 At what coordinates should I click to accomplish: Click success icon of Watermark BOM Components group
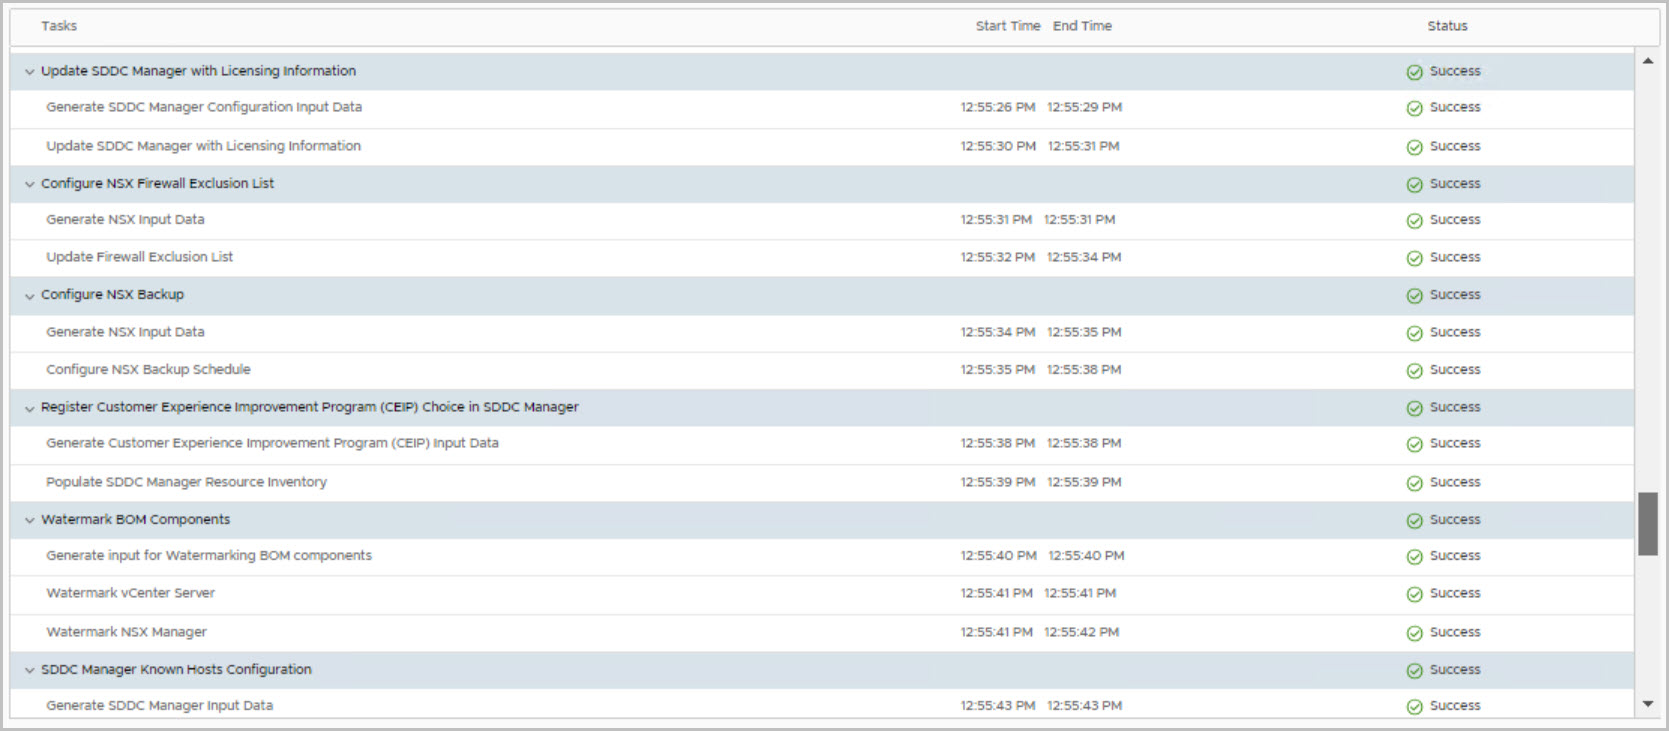(x=1414, y=521)
